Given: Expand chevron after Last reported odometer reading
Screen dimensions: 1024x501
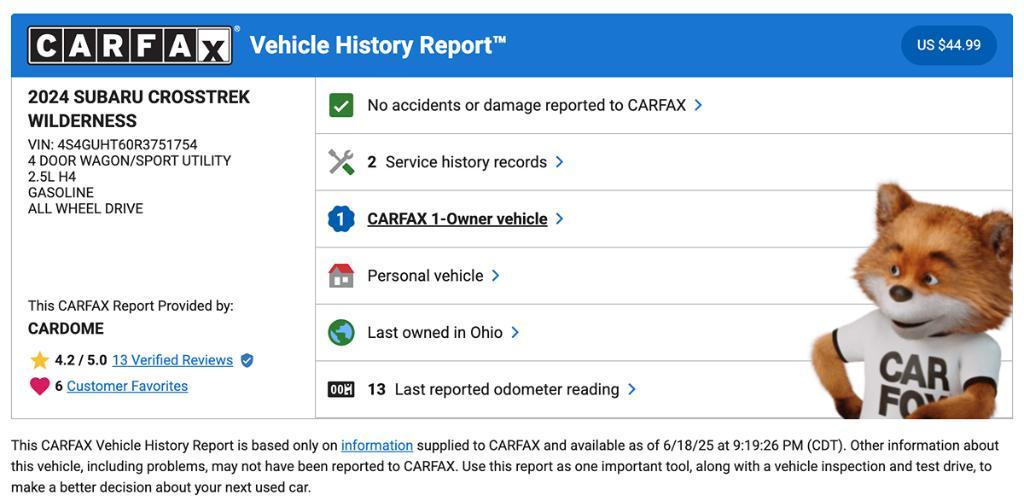Looking at the screenshot, I should [x=632, y=389].
